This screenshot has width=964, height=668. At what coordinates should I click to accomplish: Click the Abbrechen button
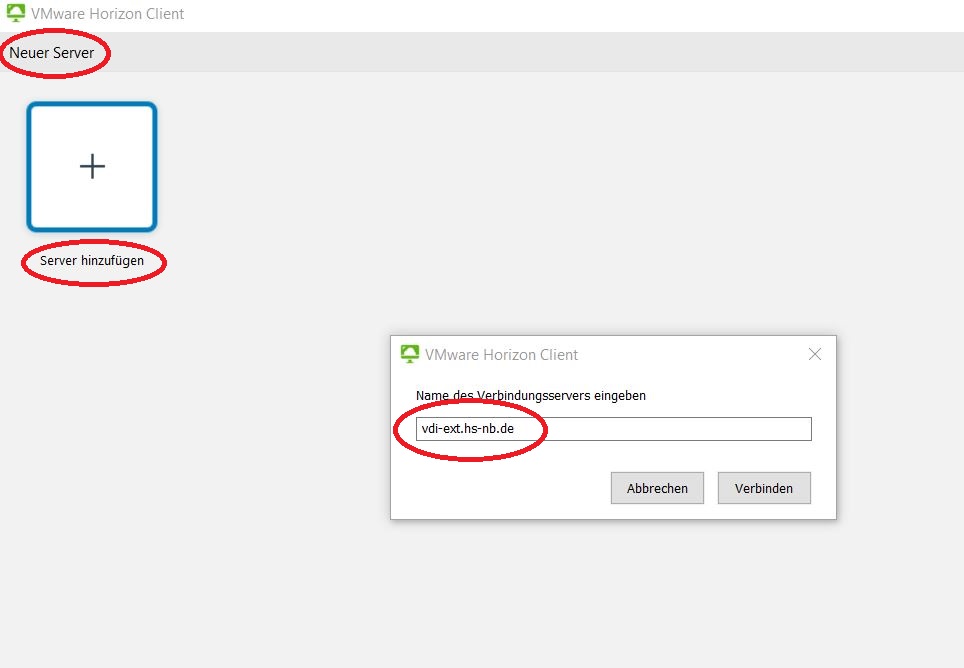click(x=657, y=489)
